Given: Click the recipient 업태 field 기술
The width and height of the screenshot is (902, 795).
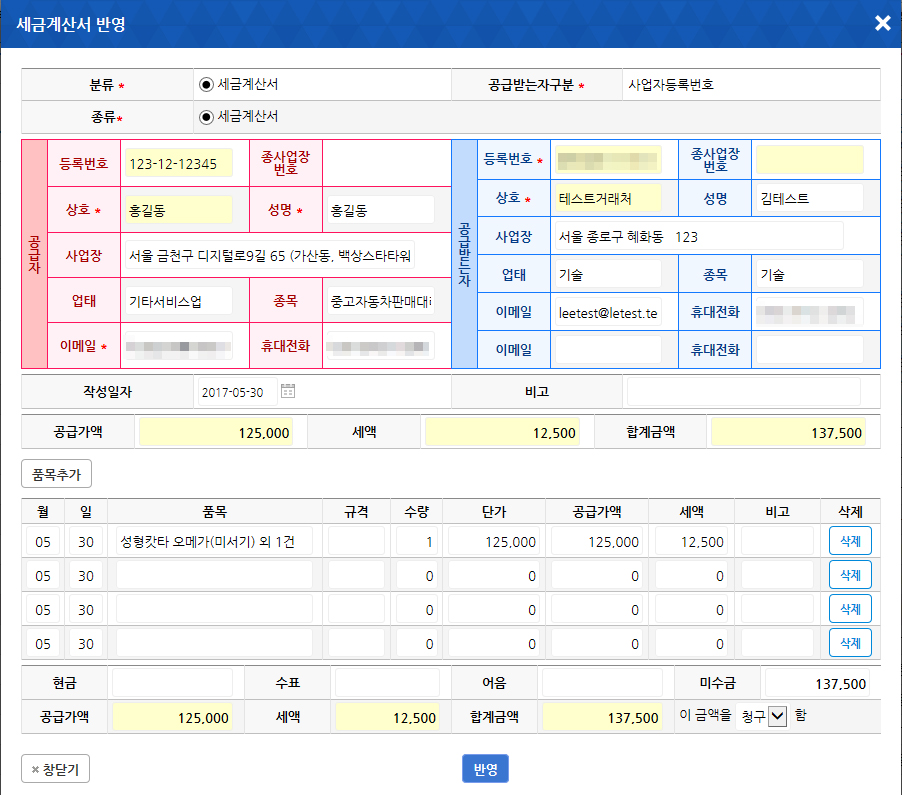Looking at the screenshot, I should pyautogui.click(x=608, y=274).
